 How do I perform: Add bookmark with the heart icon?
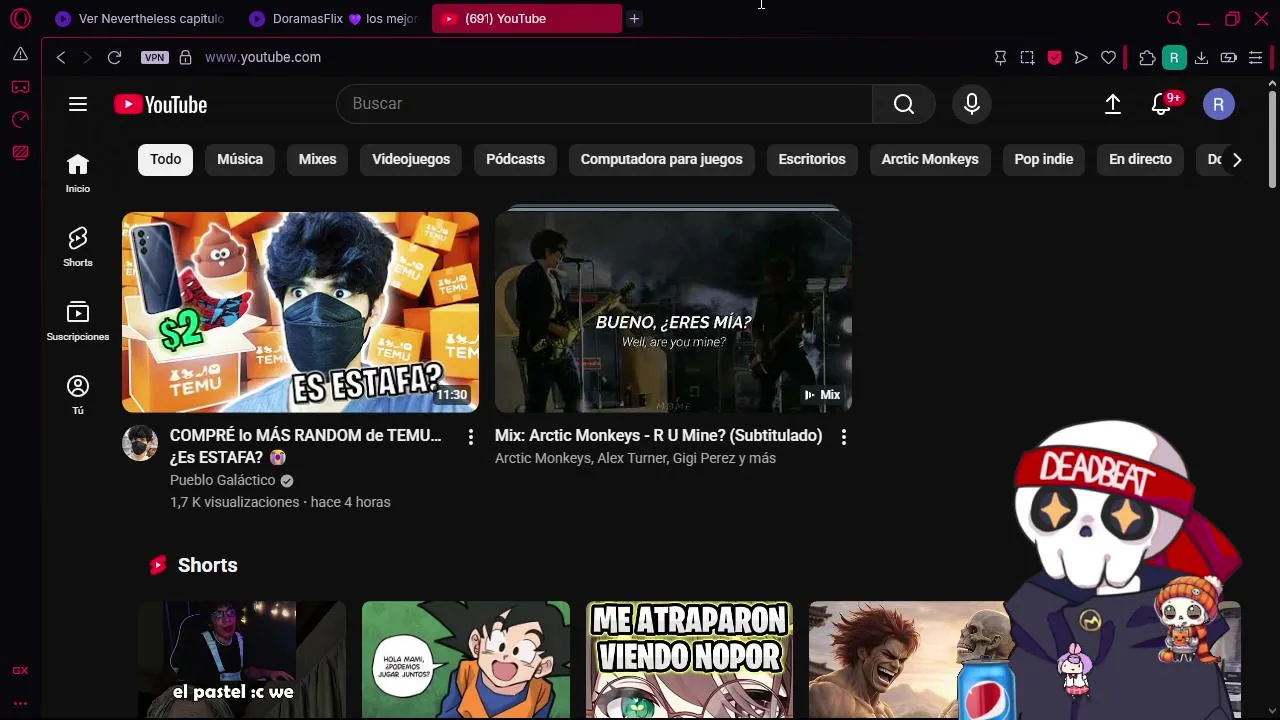click(1108, 58)
